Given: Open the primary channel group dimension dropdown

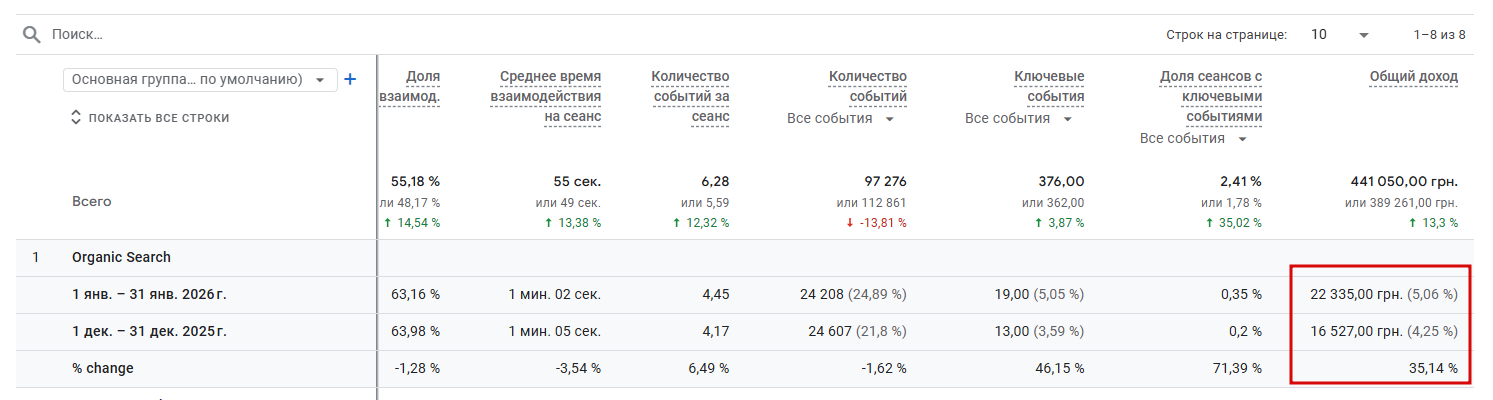Looking at the screenshot, I should point(200,80).
